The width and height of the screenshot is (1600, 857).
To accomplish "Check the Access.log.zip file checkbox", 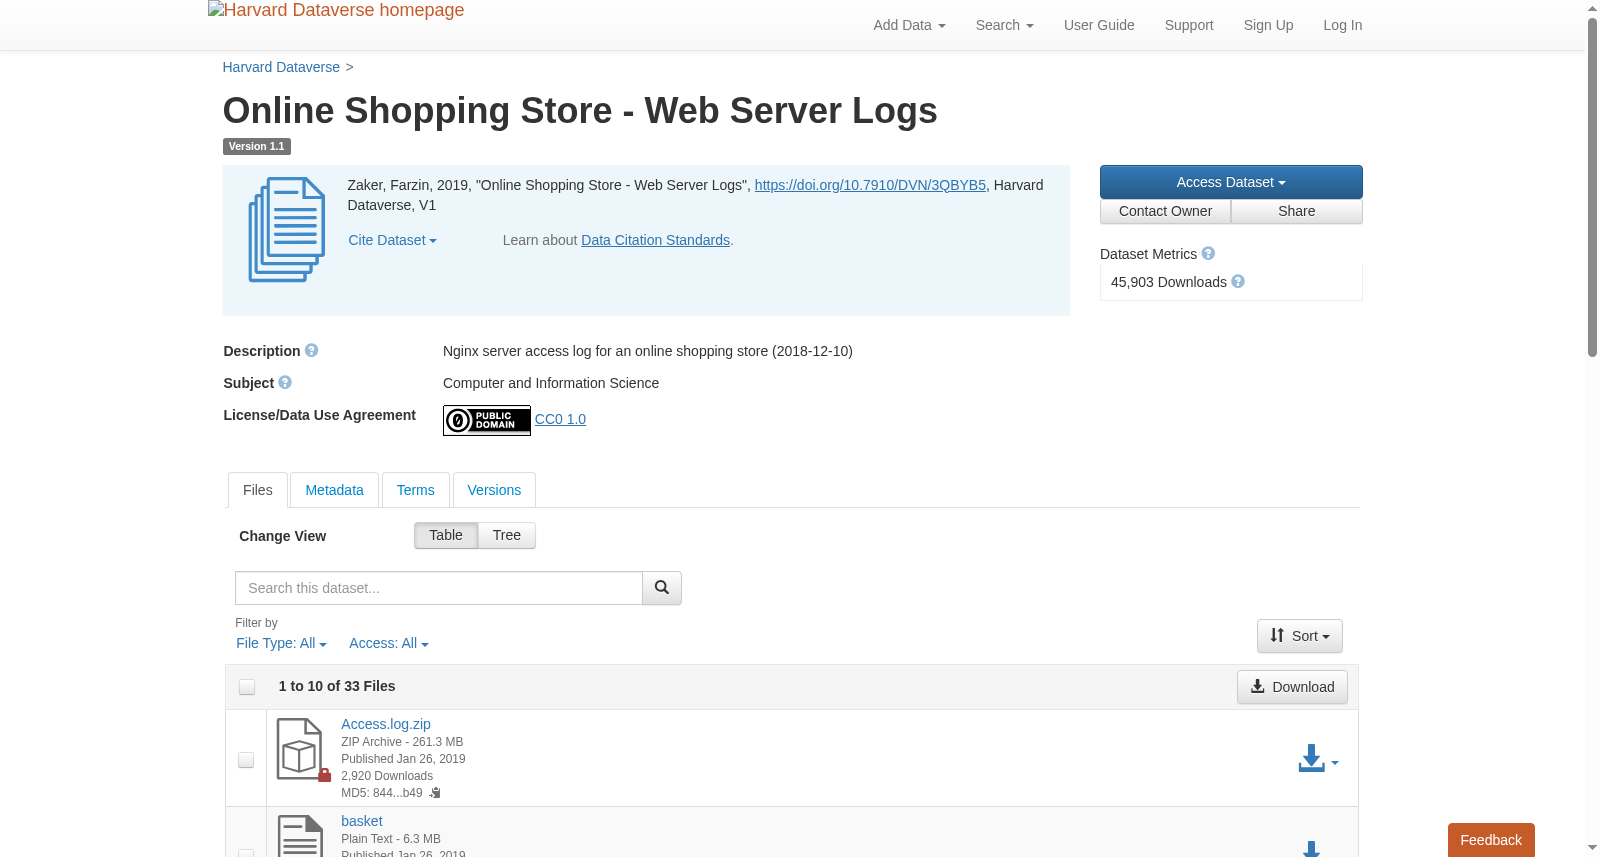I will click(x=246, y=760).
